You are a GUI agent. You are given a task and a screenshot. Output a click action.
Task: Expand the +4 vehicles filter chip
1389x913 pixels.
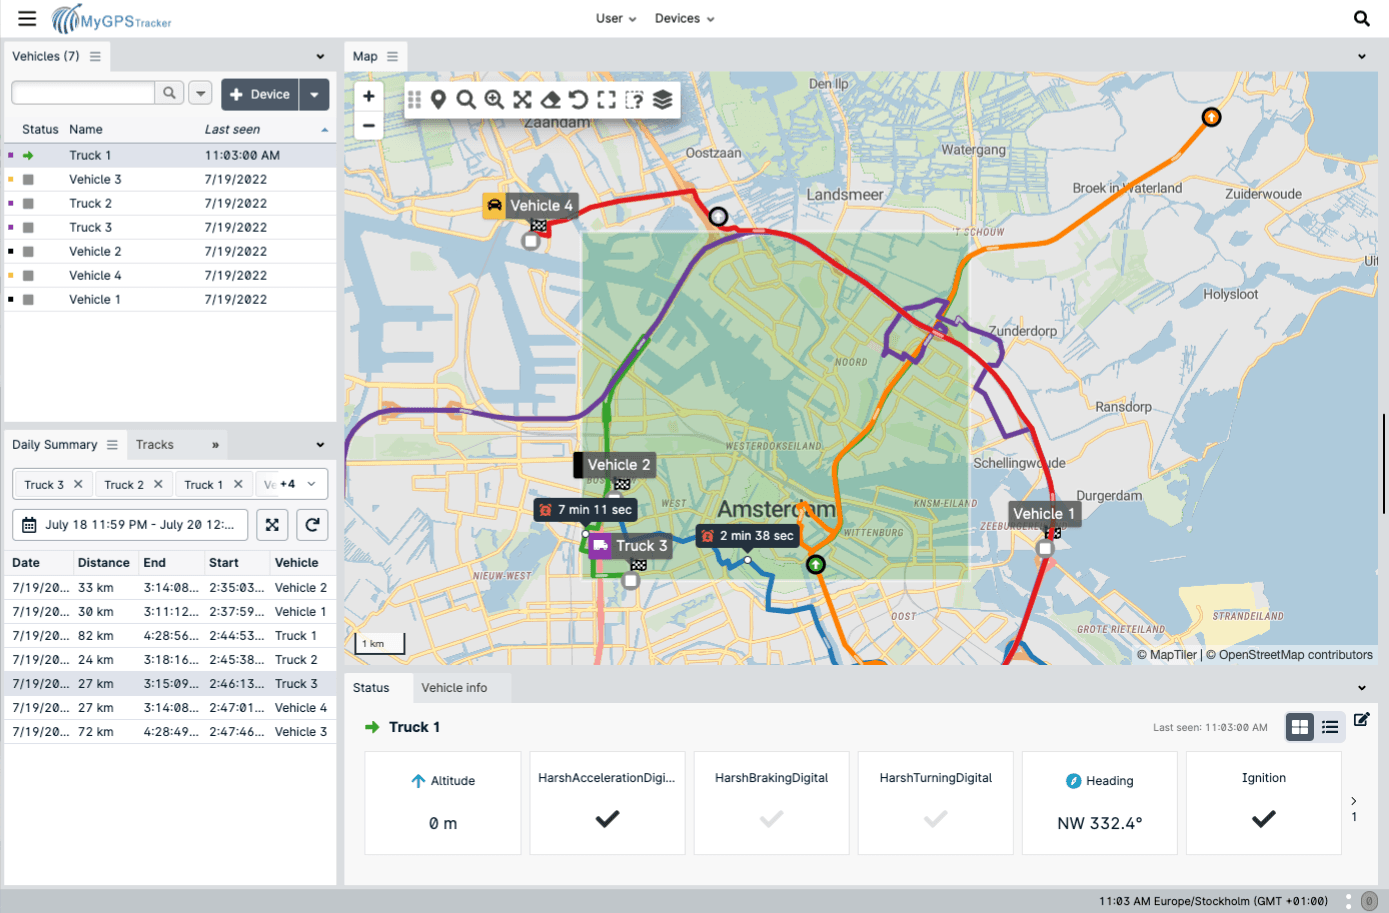pyautogui.click(x=291, y=483)
